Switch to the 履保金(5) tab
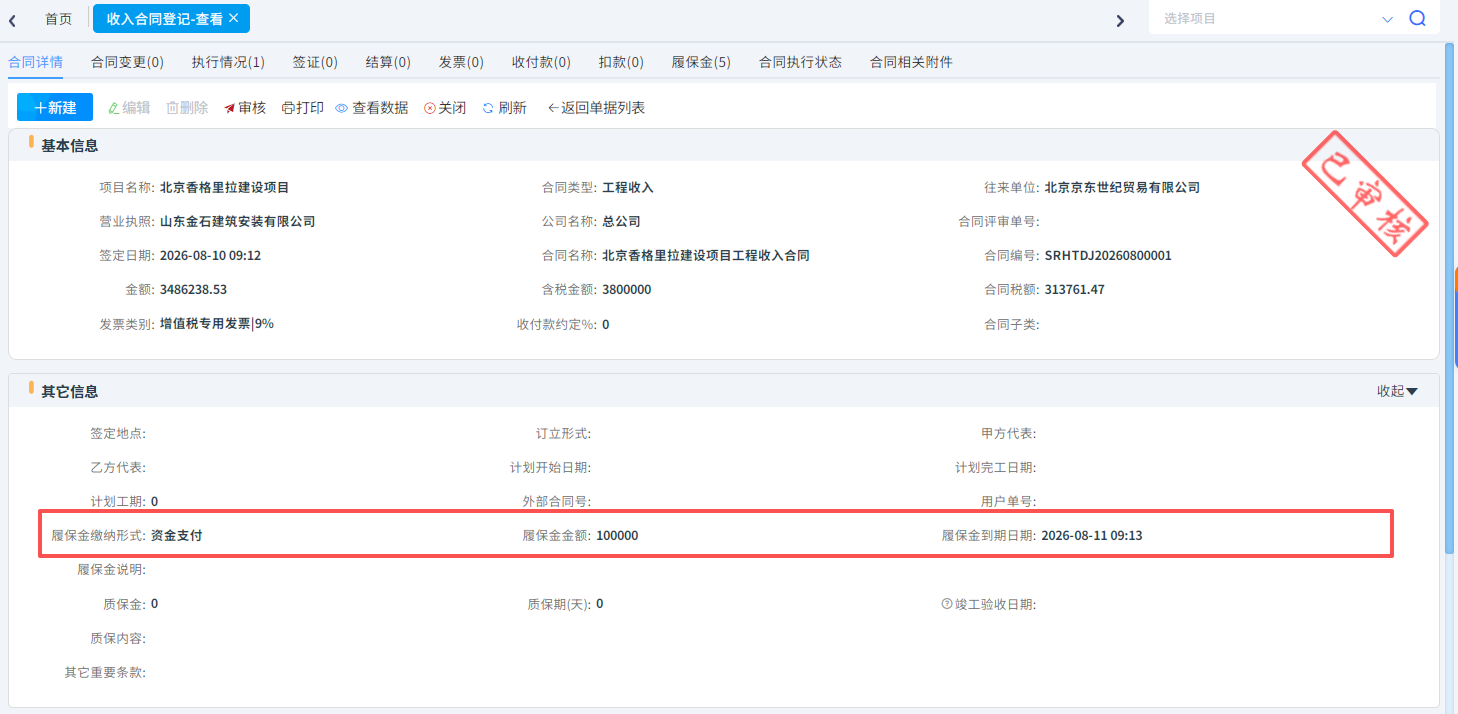This screenshot has width=1458, height=714. 701,62
